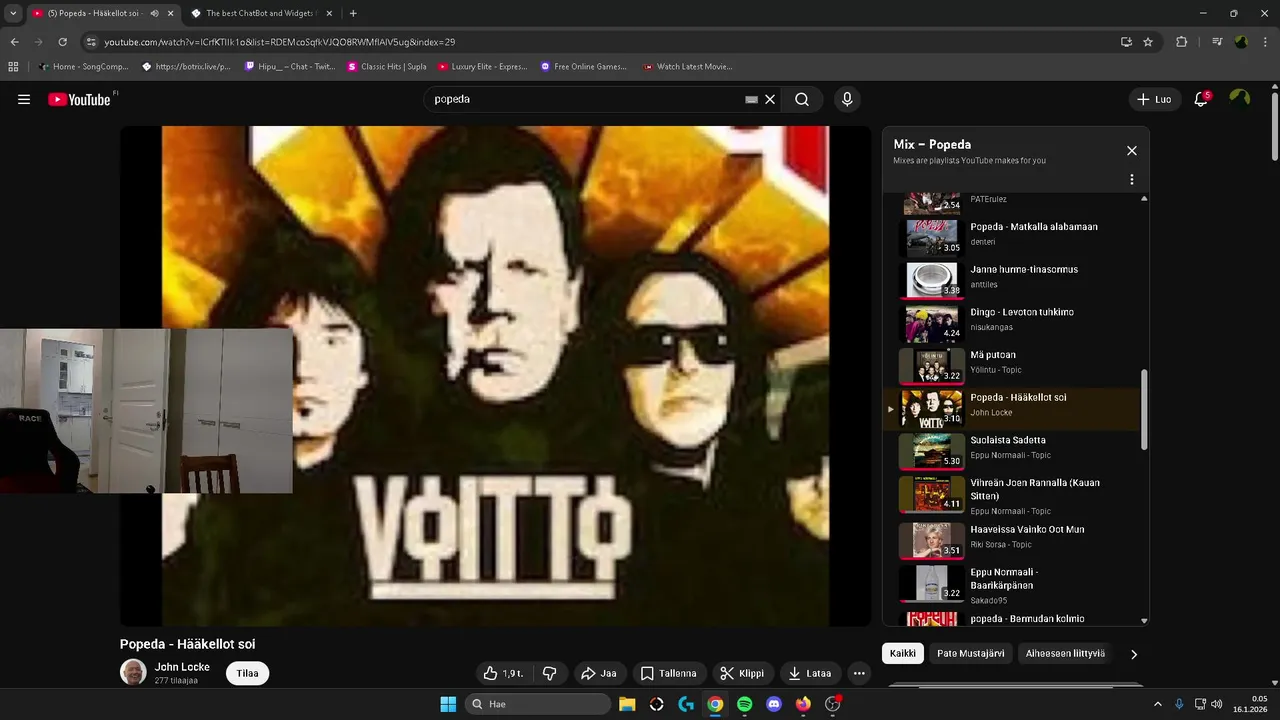Download video with Lataa button
Image resolution: width=1280 pixels, height=720 pixels.
(x=810, y=673)
